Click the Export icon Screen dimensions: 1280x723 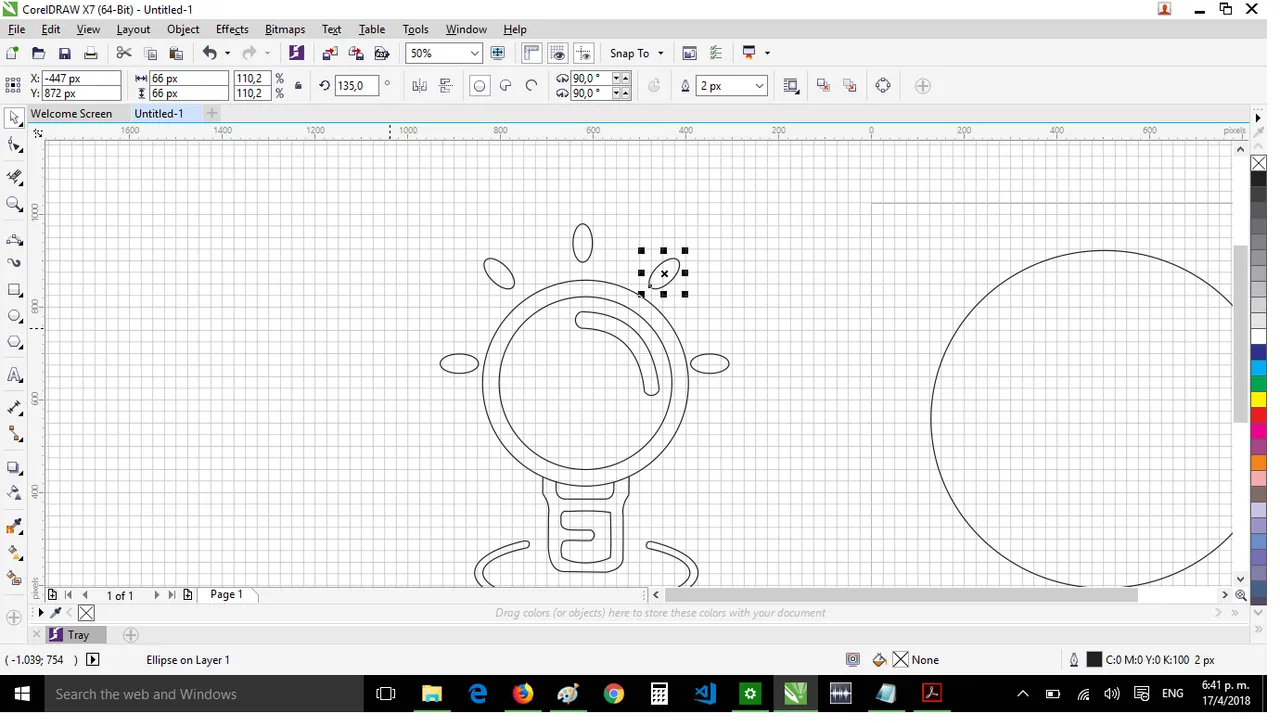click(356, 53)
